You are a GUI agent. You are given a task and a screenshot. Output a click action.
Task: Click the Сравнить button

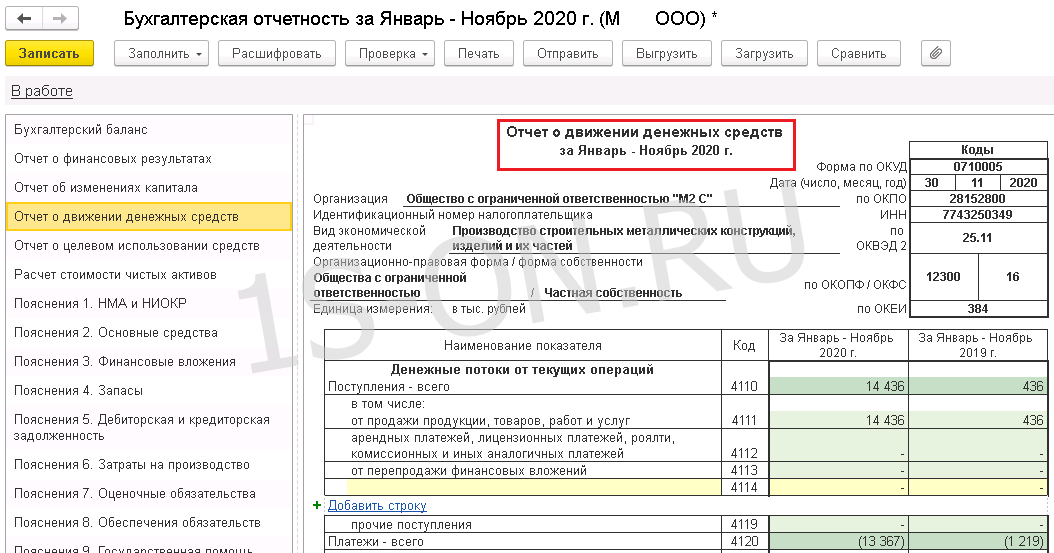tap(858, 54)
